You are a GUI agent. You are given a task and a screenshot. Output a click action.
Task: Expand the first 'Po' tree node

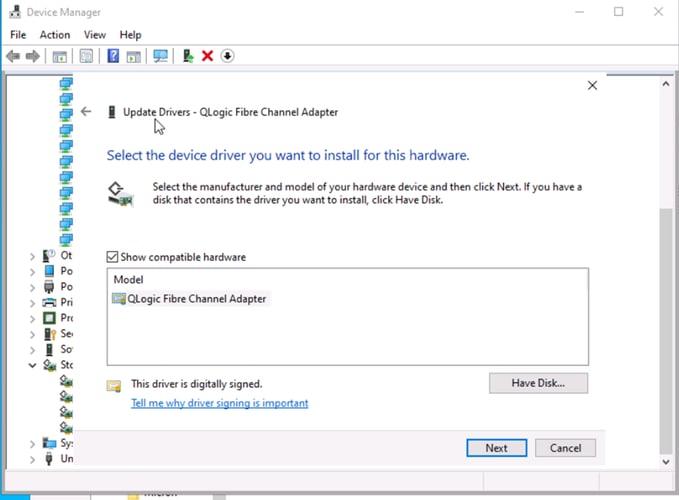pos(32,272)
